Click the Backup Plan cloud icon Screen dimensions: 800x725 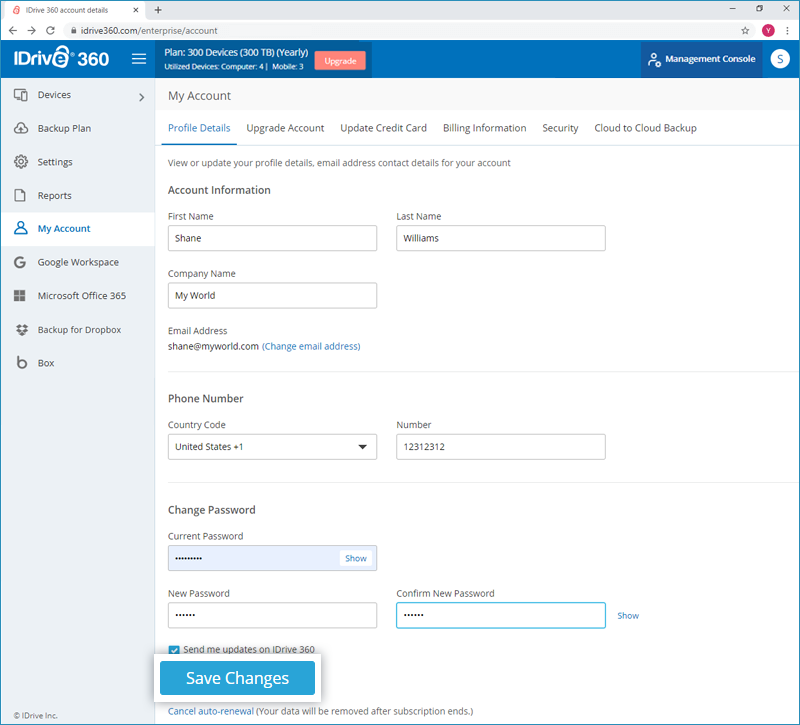coord(21,129)
